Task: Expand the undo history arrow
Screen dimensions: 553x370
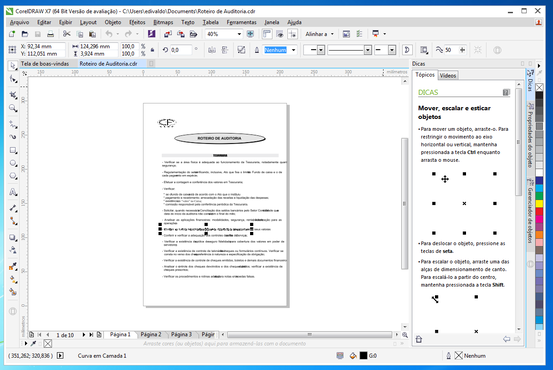Action: pyautogui.click(x=118, y=34)
